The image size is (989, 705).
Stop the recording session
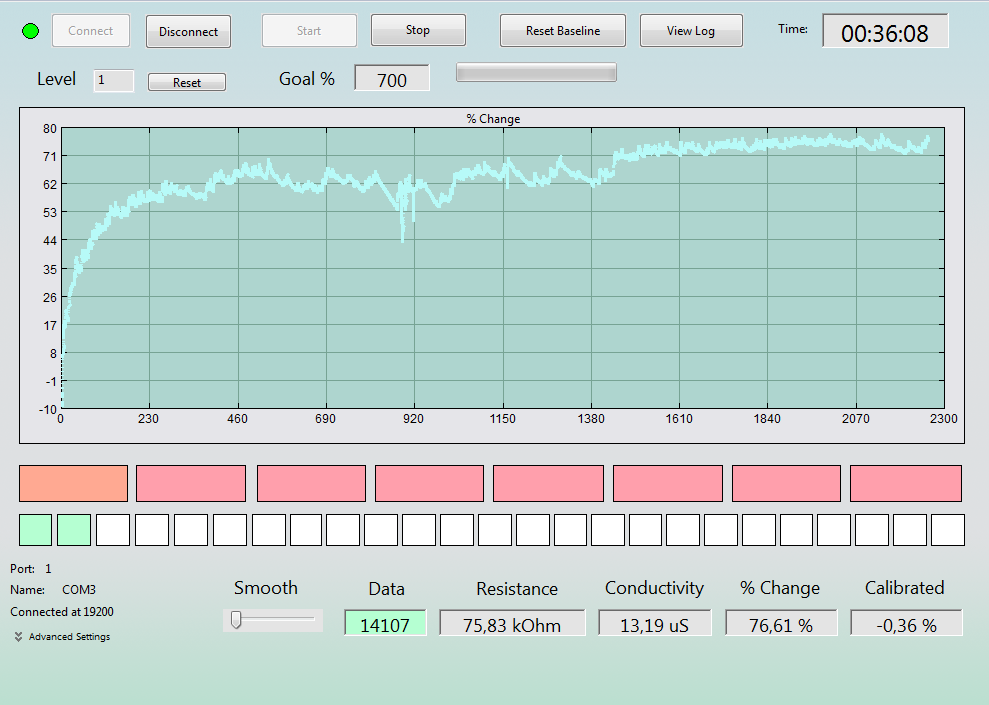point(418,30)
